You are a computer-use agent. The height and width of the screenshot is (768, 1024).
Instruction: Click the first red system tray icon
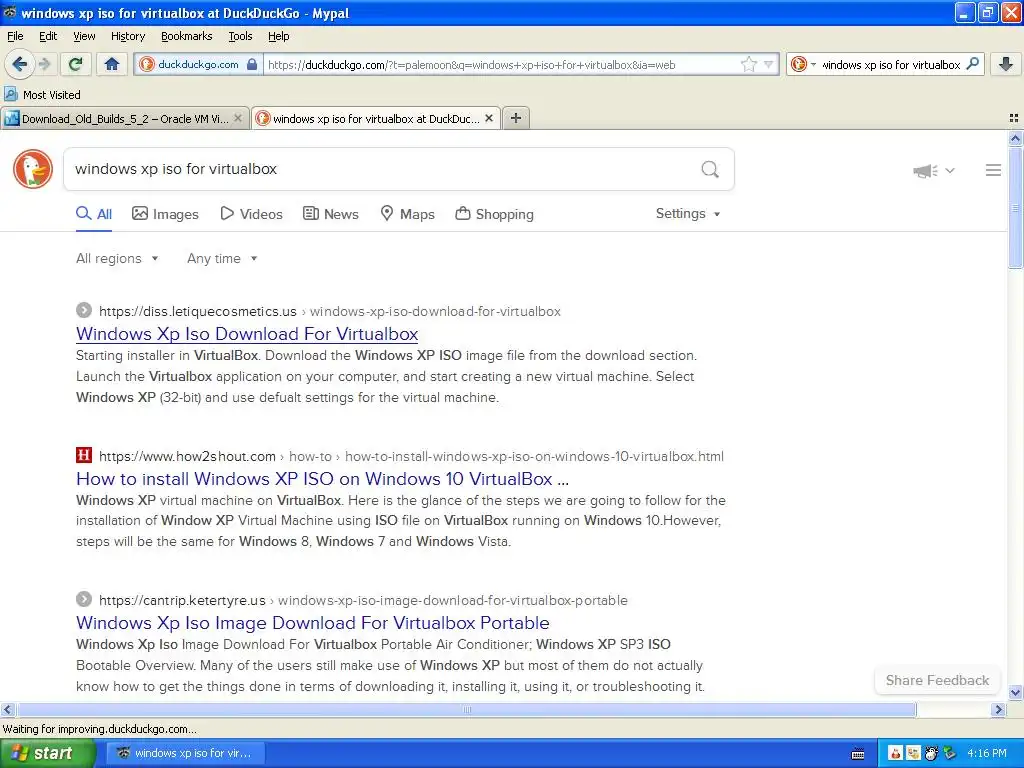(x=895, y=754)
